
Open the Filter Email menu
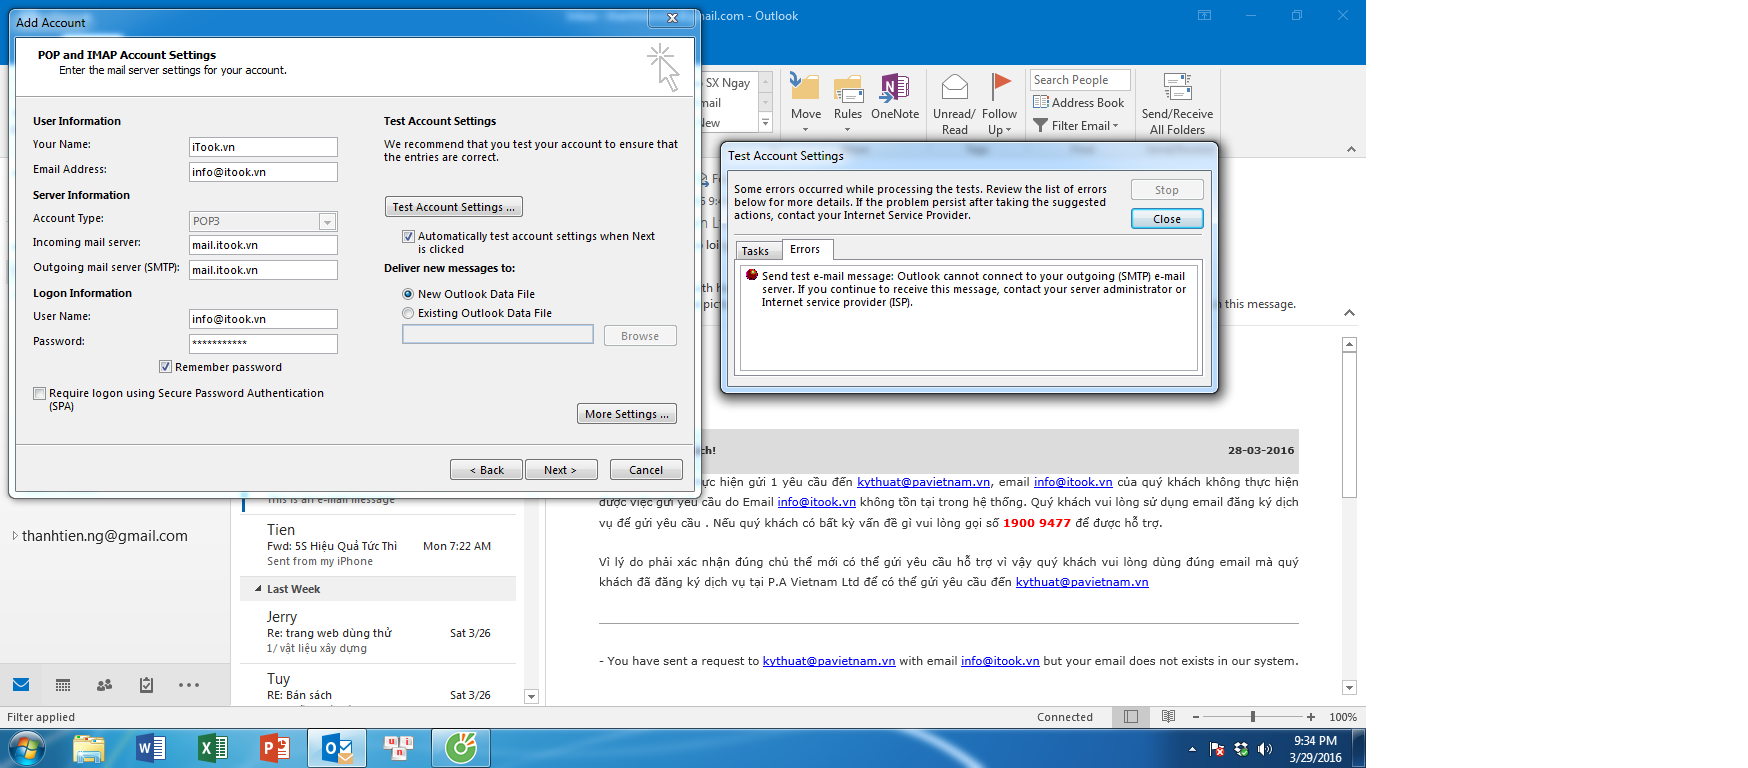pyautogui.click(x=1076, y=125)
